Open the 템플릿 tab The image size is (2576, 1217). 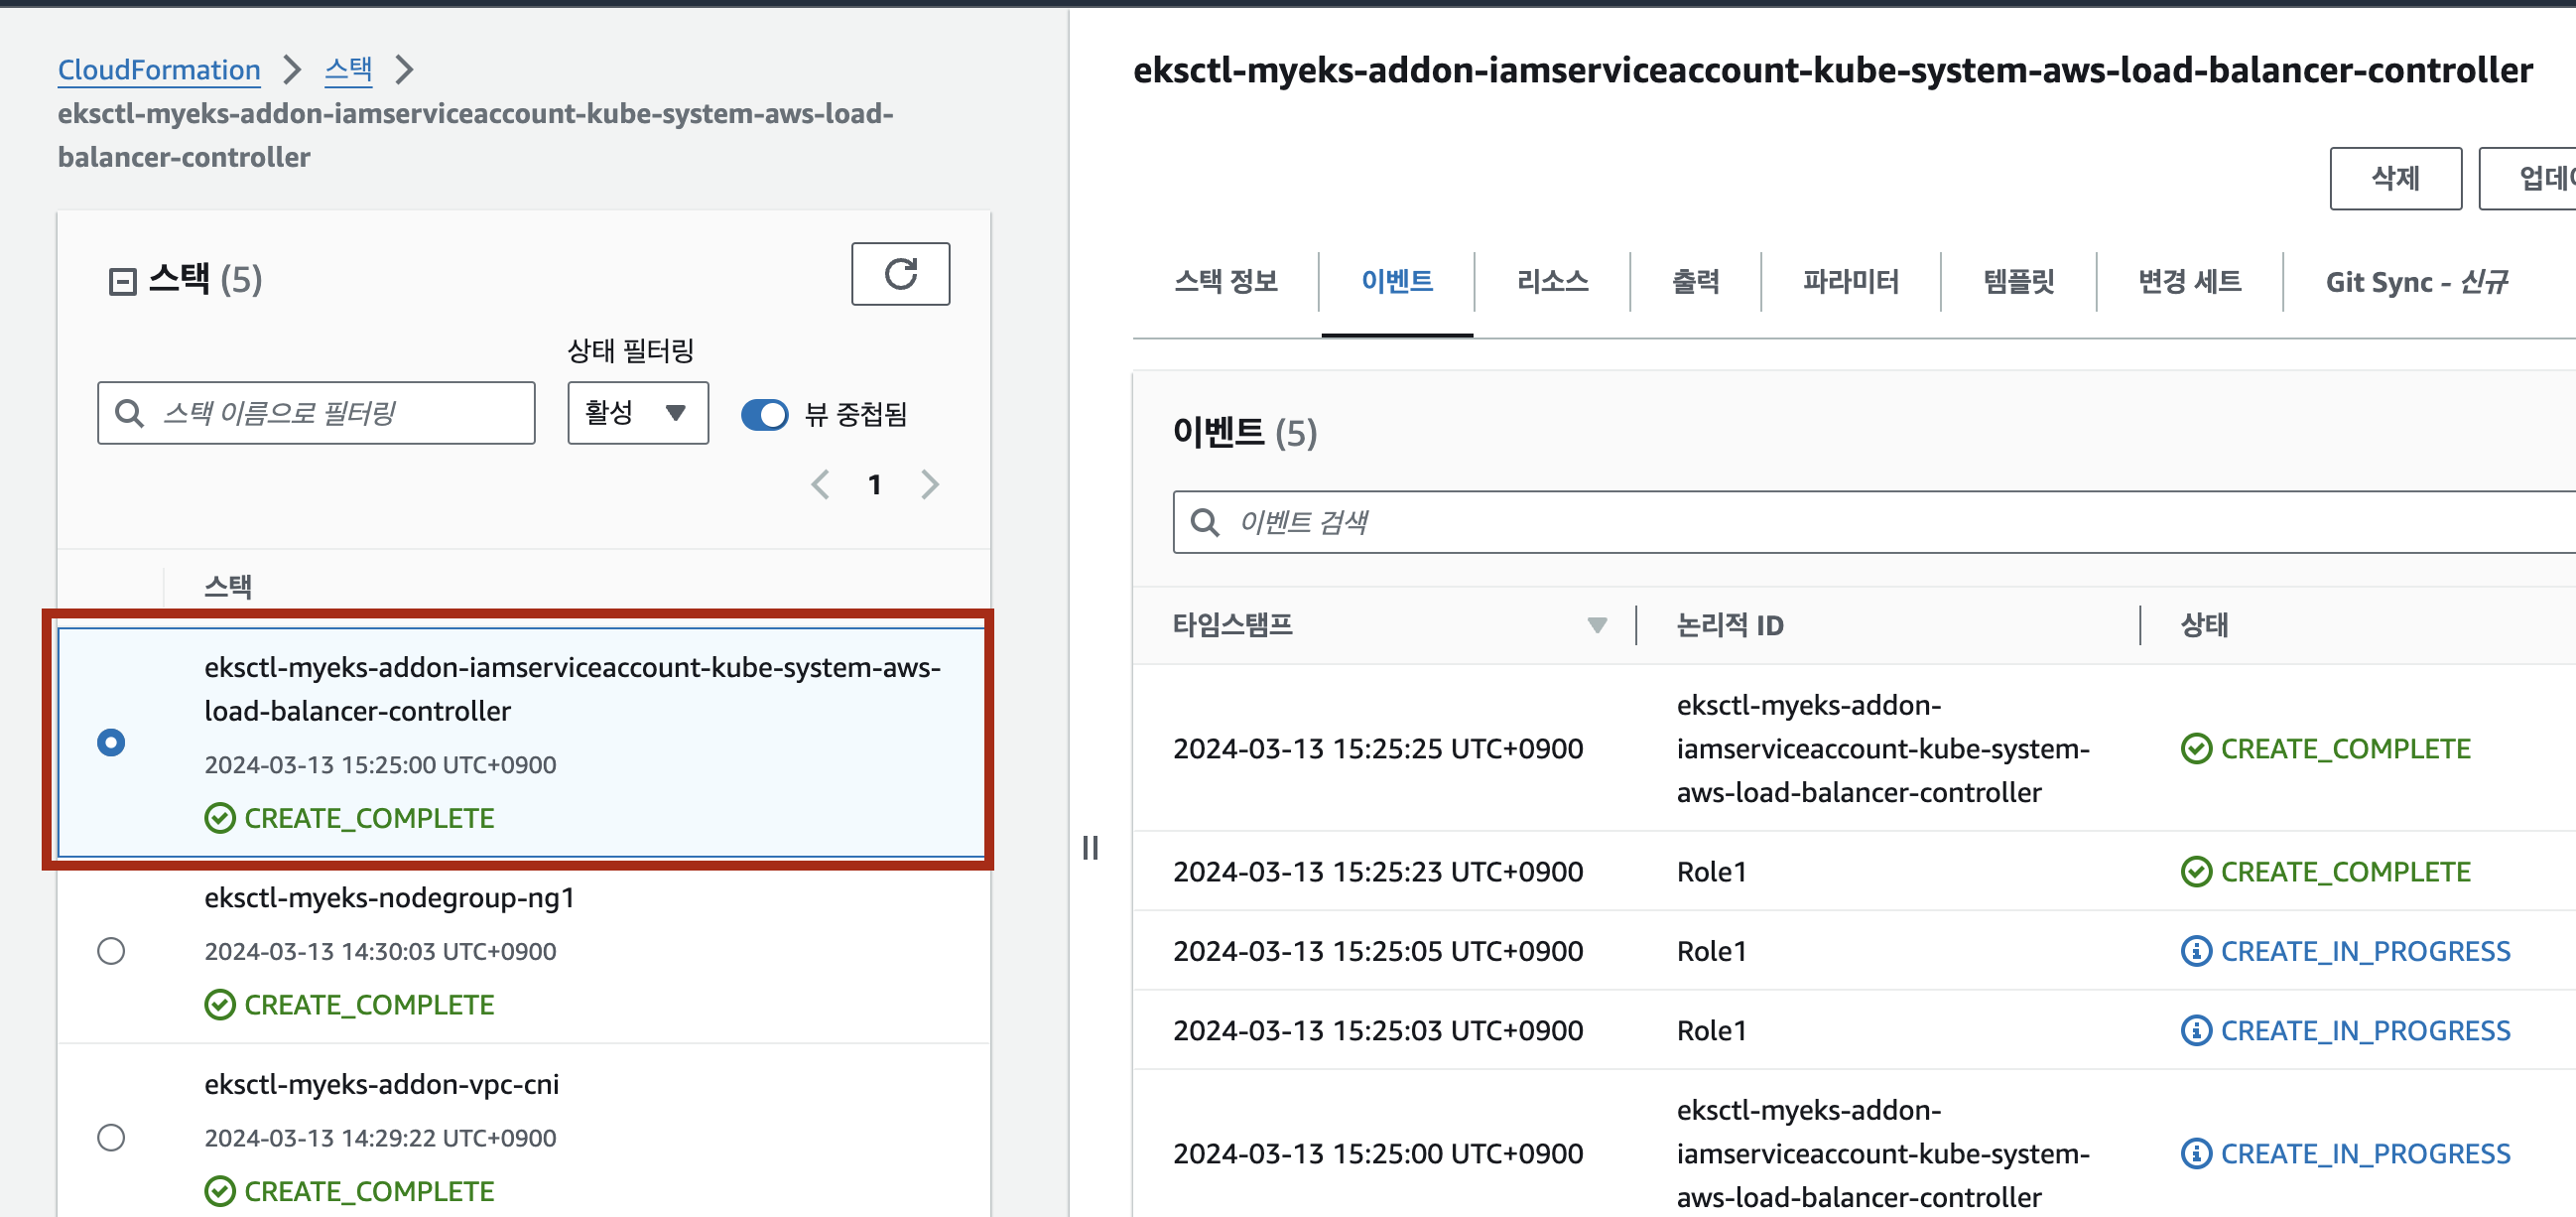tap(2017, 282)
